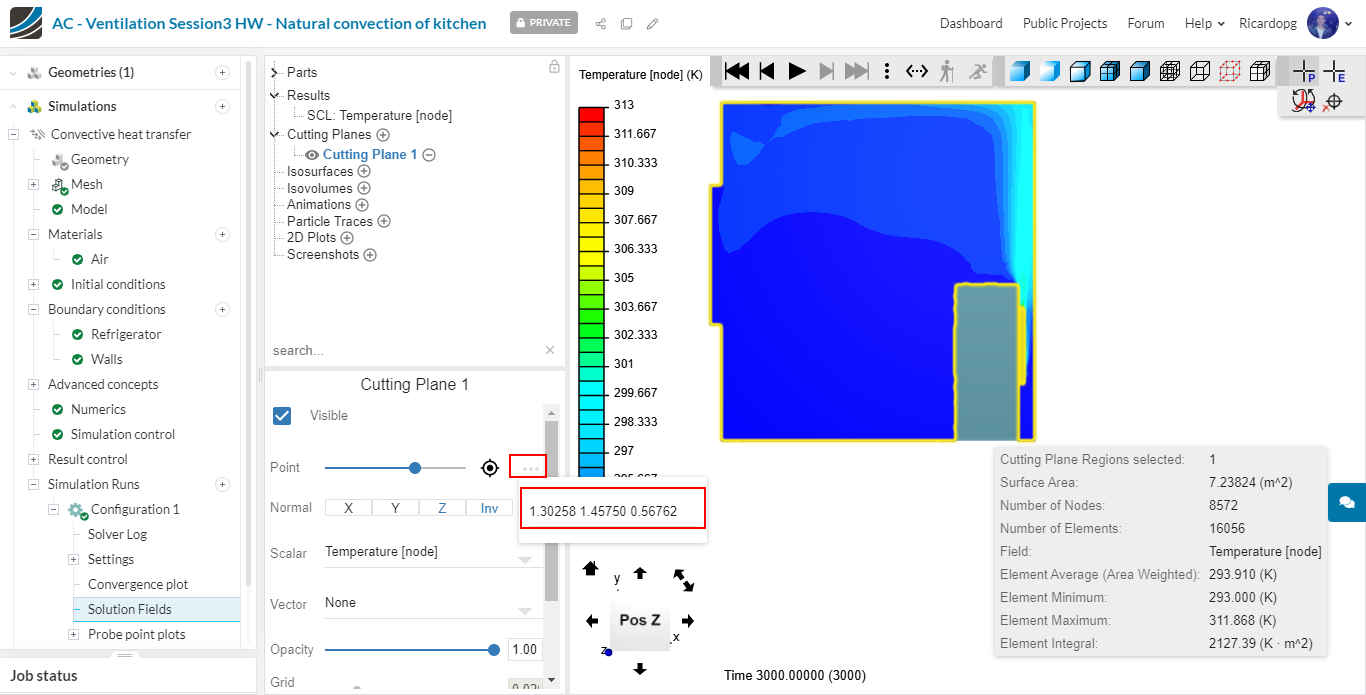Uncheck the Visible checkbox

pos(283,415)
